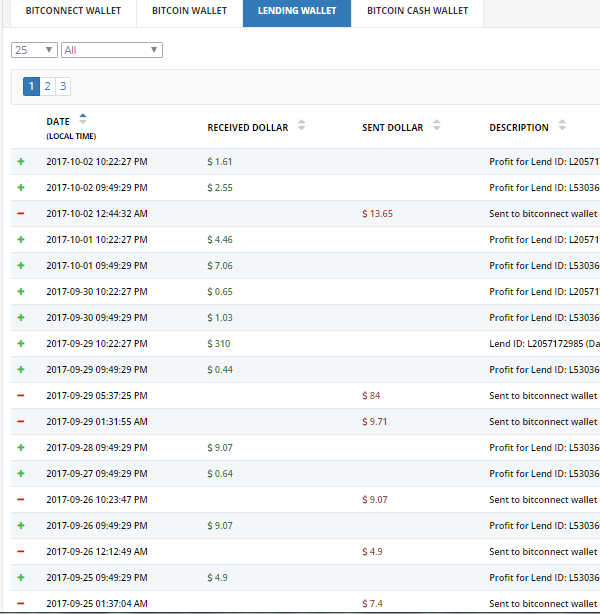Select the $ 0.44 received amount
Viewport: 600px width, 614px height.
click(x=220, y=370)
